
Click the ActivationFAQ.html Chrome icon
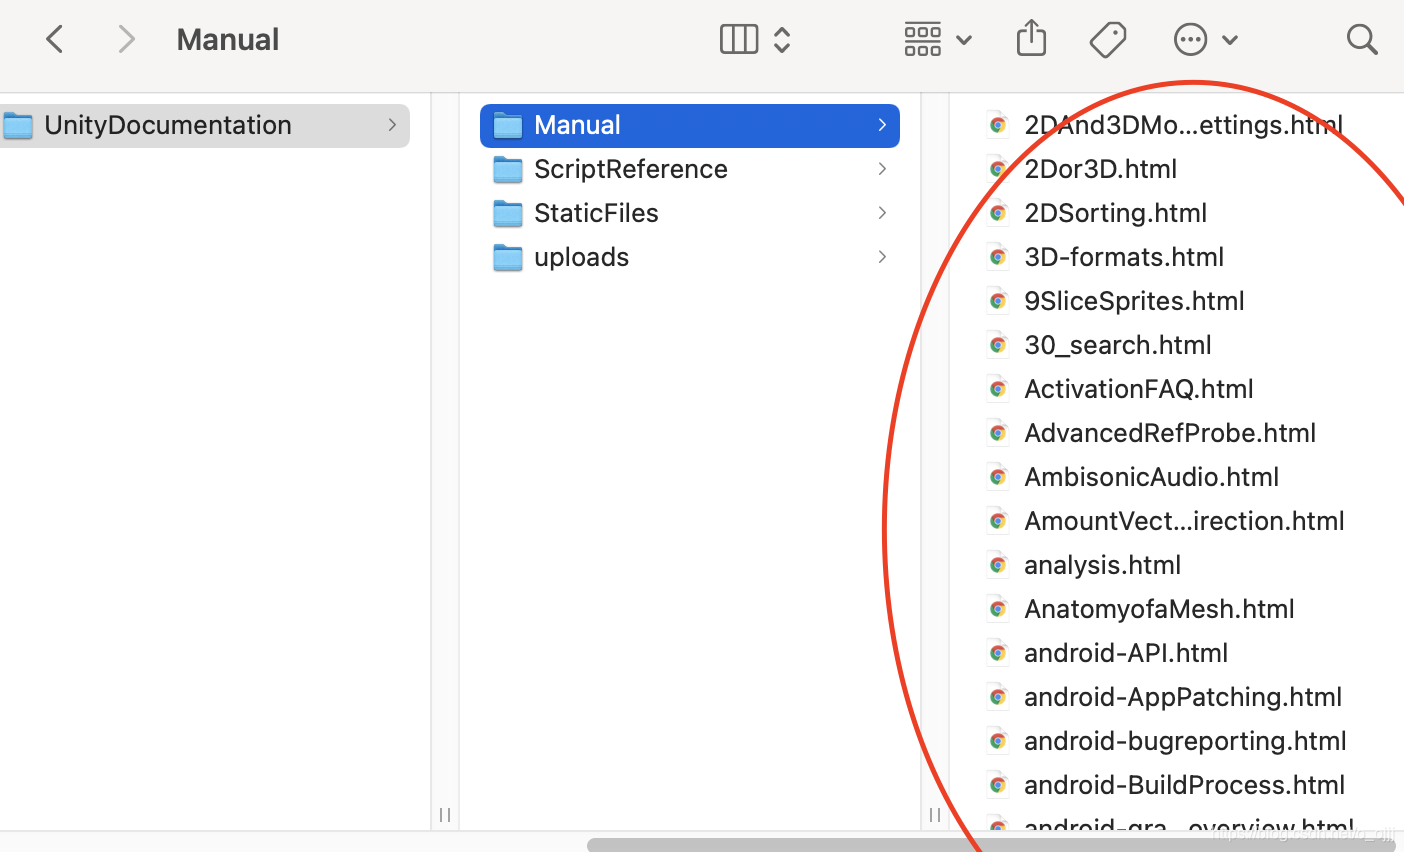[997, 389]
